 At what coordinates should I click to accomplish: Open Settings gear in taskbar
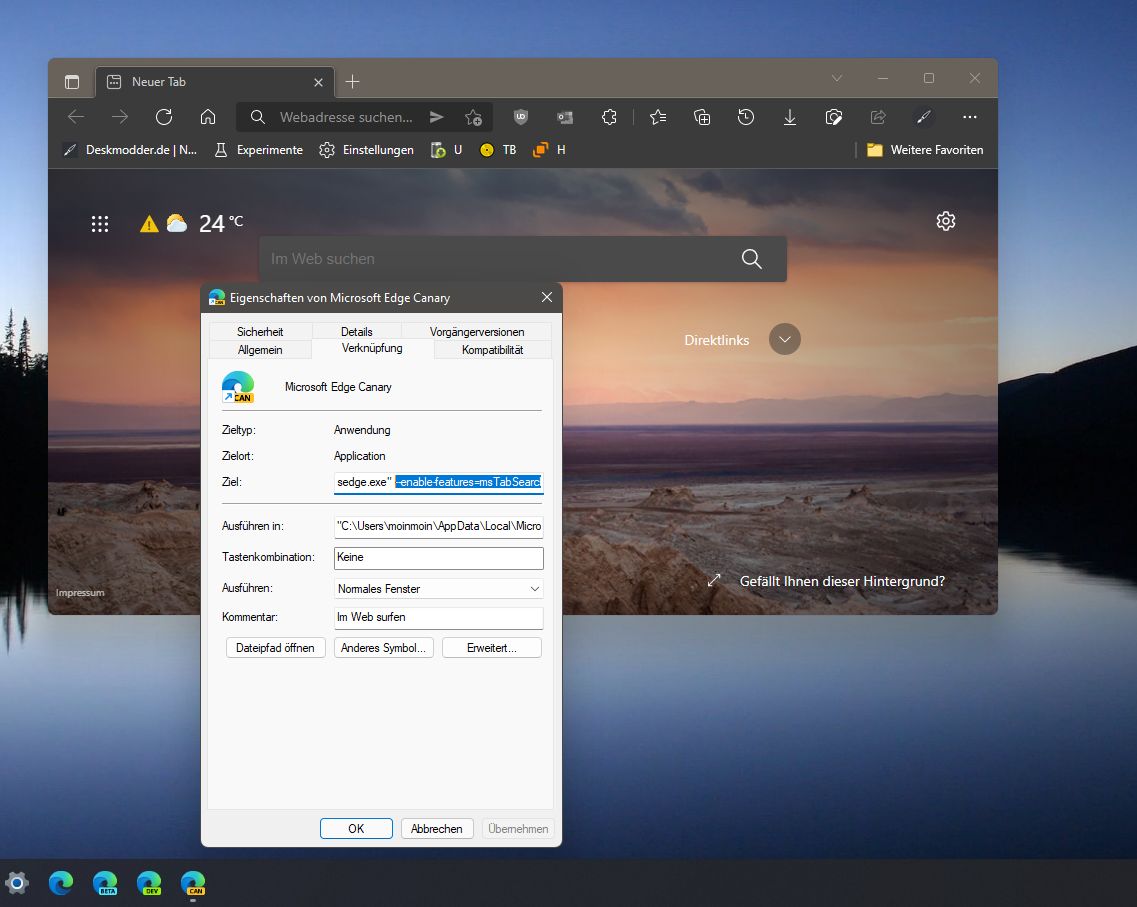17,883
